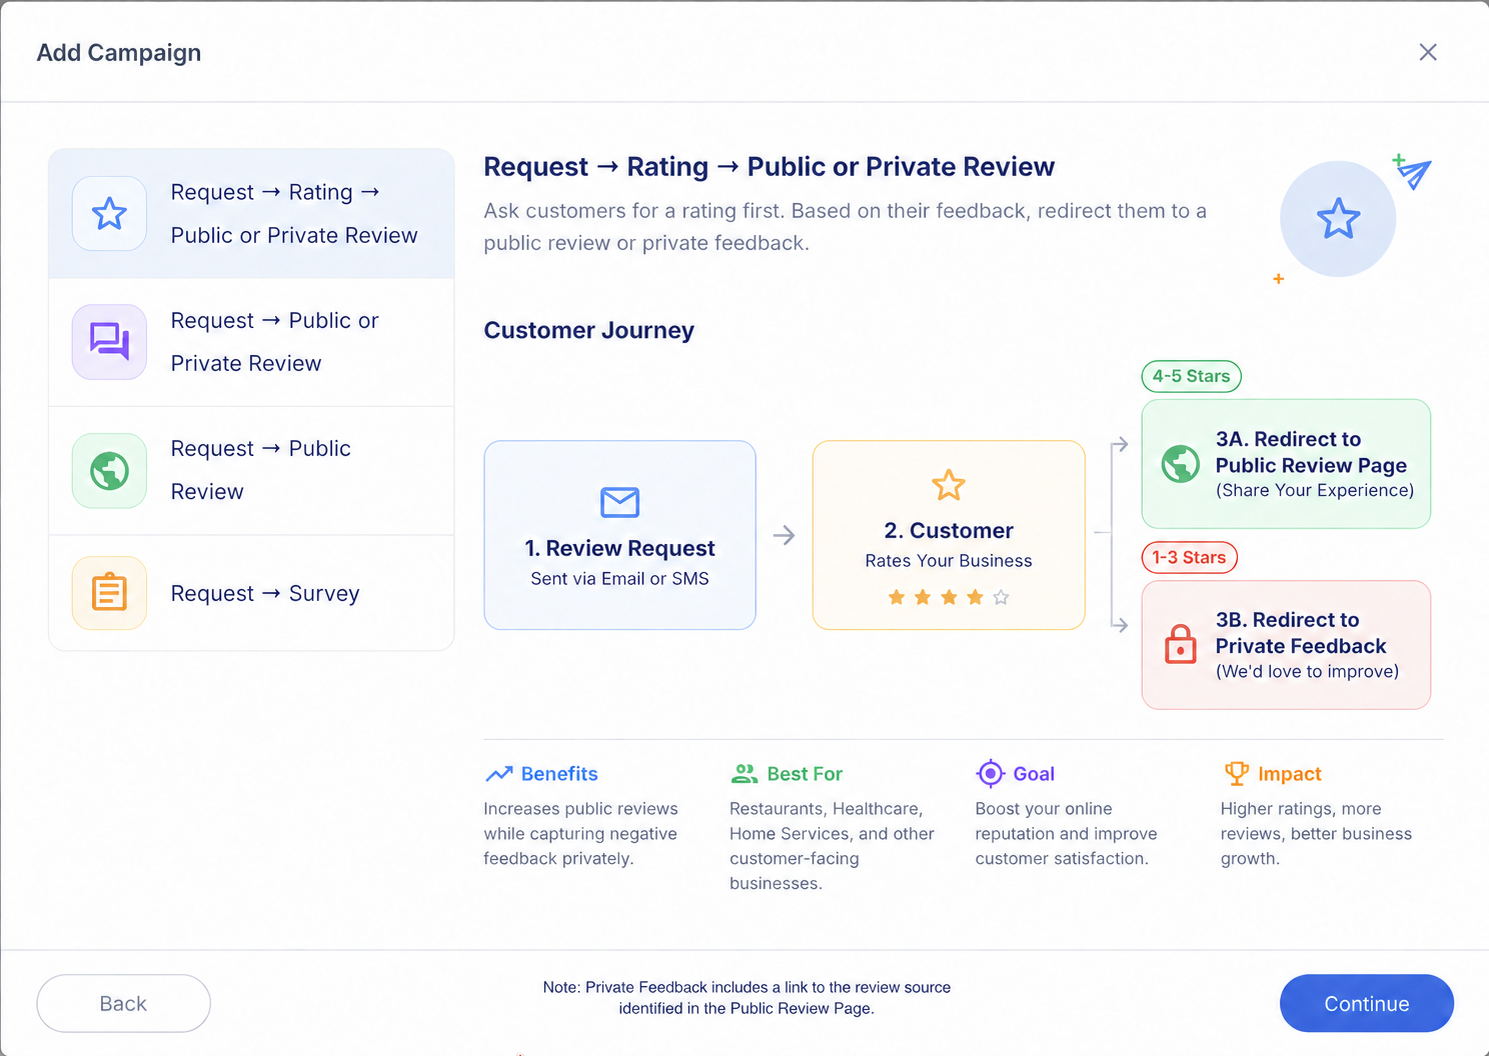Click the 3B. Redirect to Private Feedback text
Image resolution: width=1489 pixels, height=1056 pixels.
pyautogui.click(x=1301, y=633)
